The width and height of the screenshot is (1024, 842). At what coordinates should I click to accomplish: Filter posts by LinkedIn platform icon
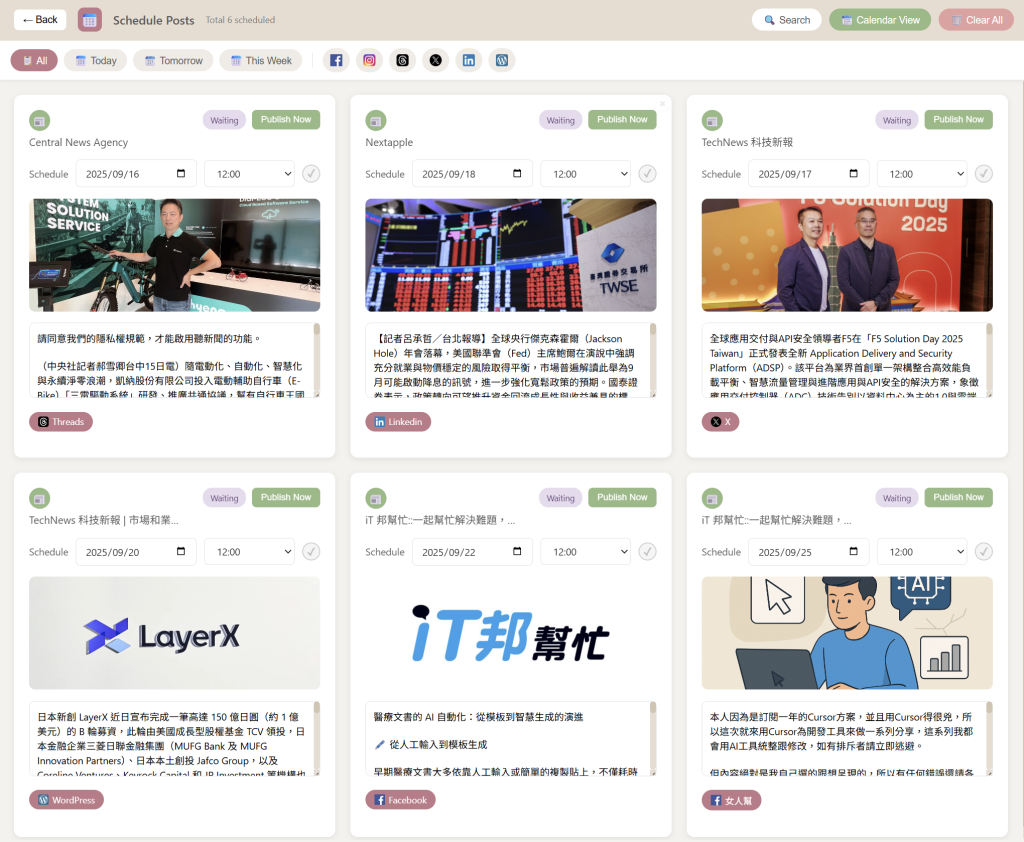coord(468,60)
